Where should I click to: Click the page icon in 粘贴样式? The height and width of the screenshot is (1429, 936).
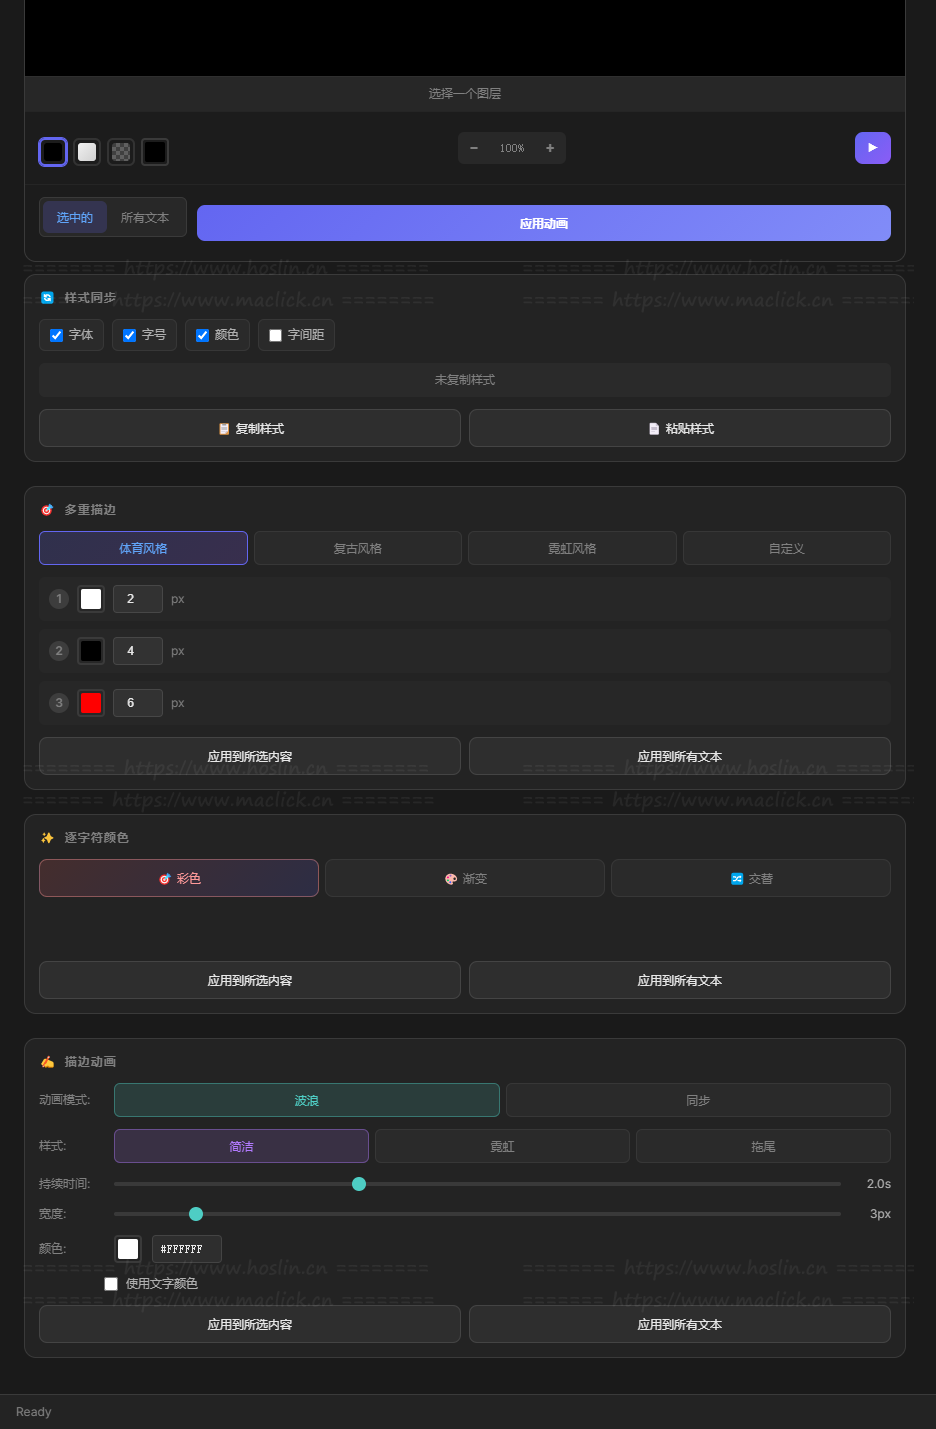[x=654, y=428]
